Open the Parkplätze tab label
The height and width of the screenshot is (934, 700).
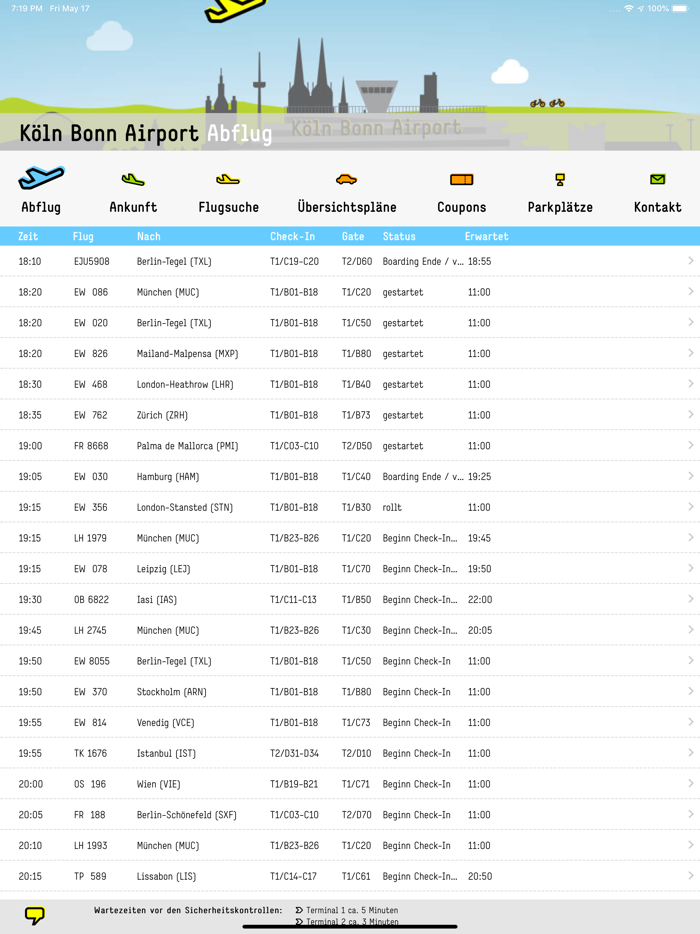point(560,207)
